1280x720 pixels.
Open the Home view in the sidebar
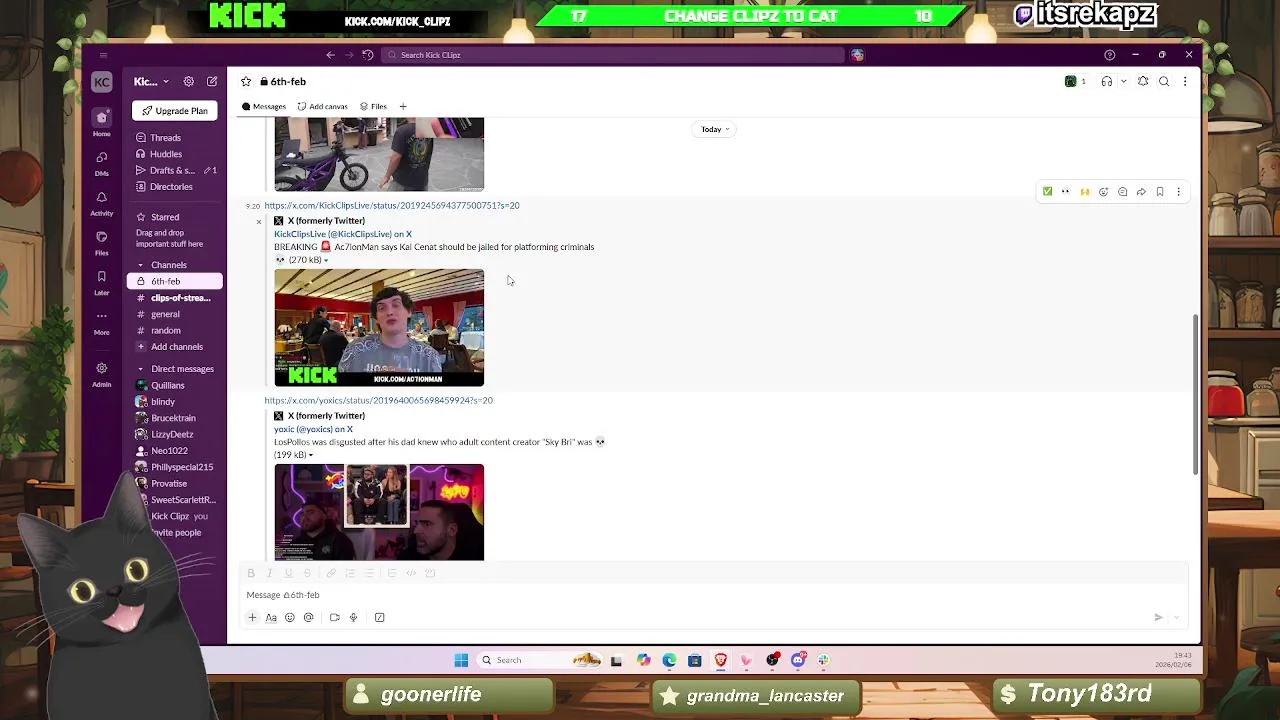[101, 122]
